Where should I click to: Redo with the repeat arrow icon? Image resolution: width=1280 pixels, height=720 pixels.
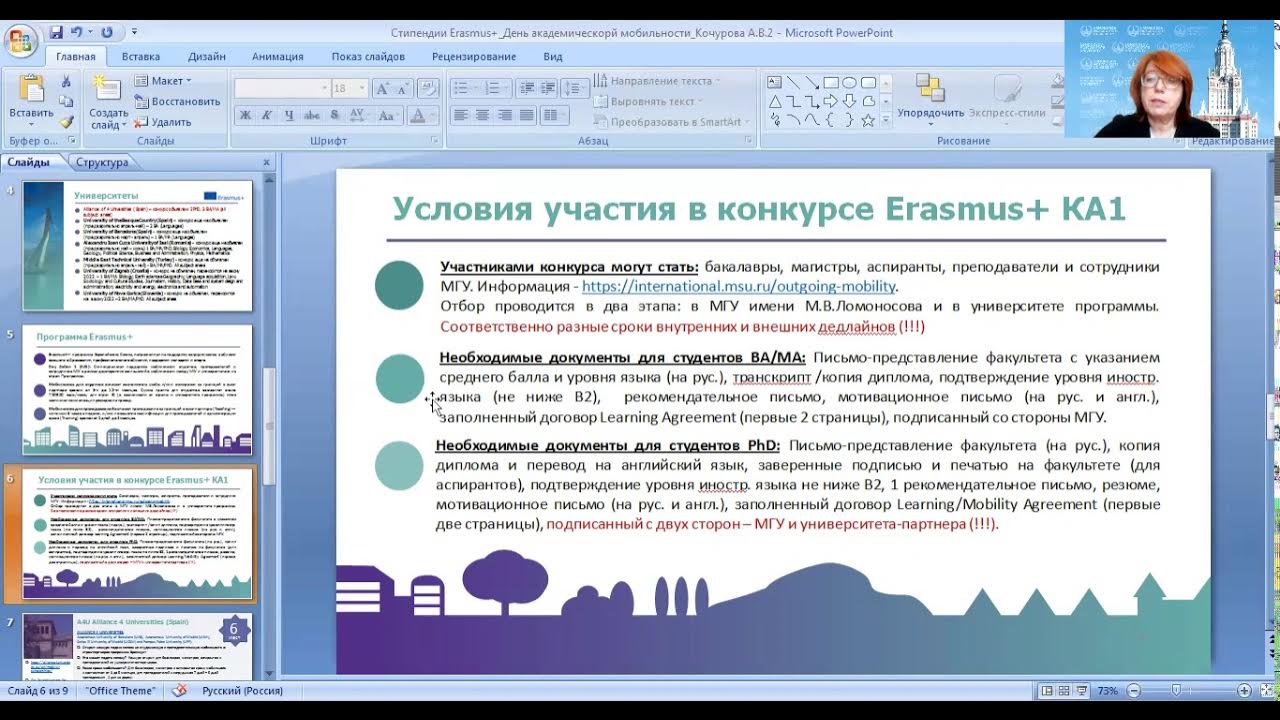tap(107, 33)
